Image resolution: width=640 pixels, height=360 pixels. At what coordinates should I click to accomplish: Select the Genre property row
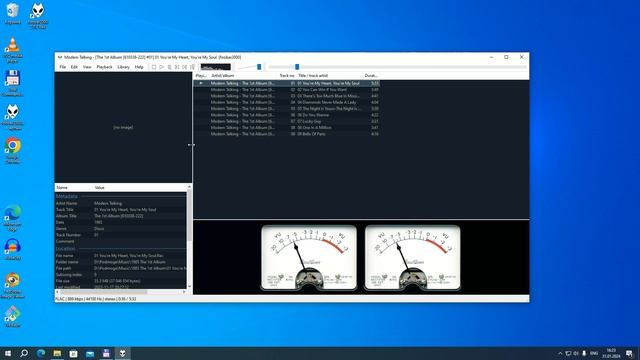(x=121, y=229)
